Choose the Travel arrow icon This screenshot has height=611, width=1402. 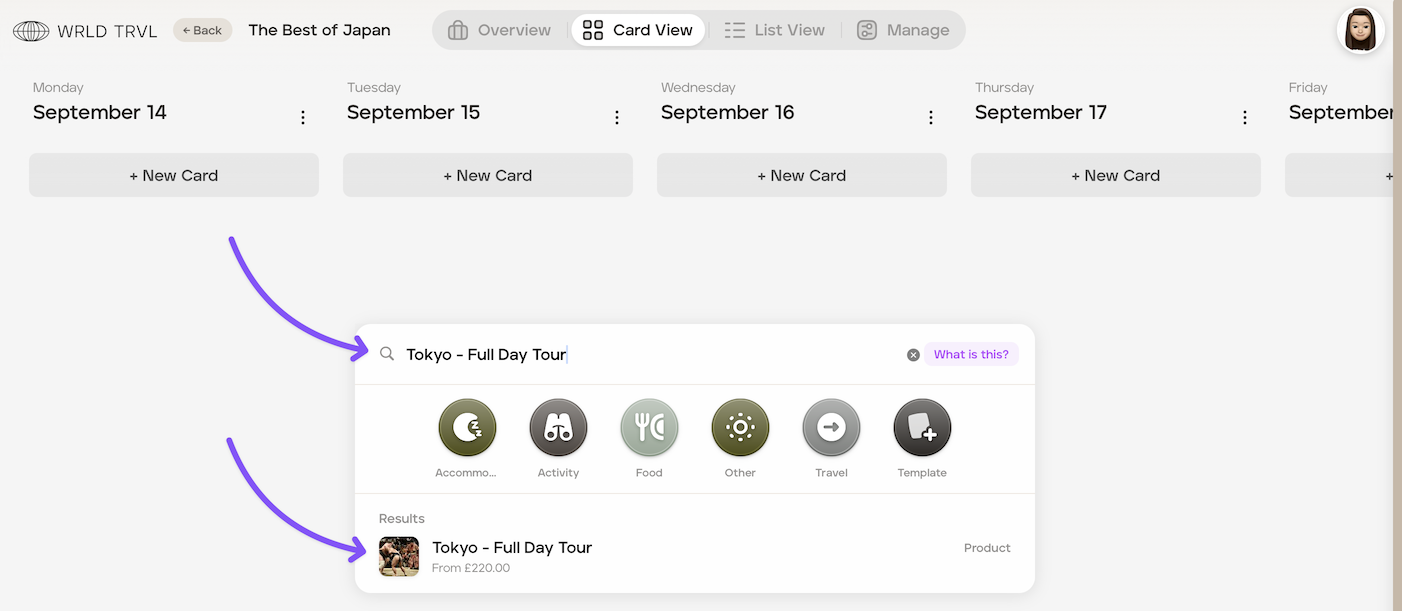tap(831, 428)
